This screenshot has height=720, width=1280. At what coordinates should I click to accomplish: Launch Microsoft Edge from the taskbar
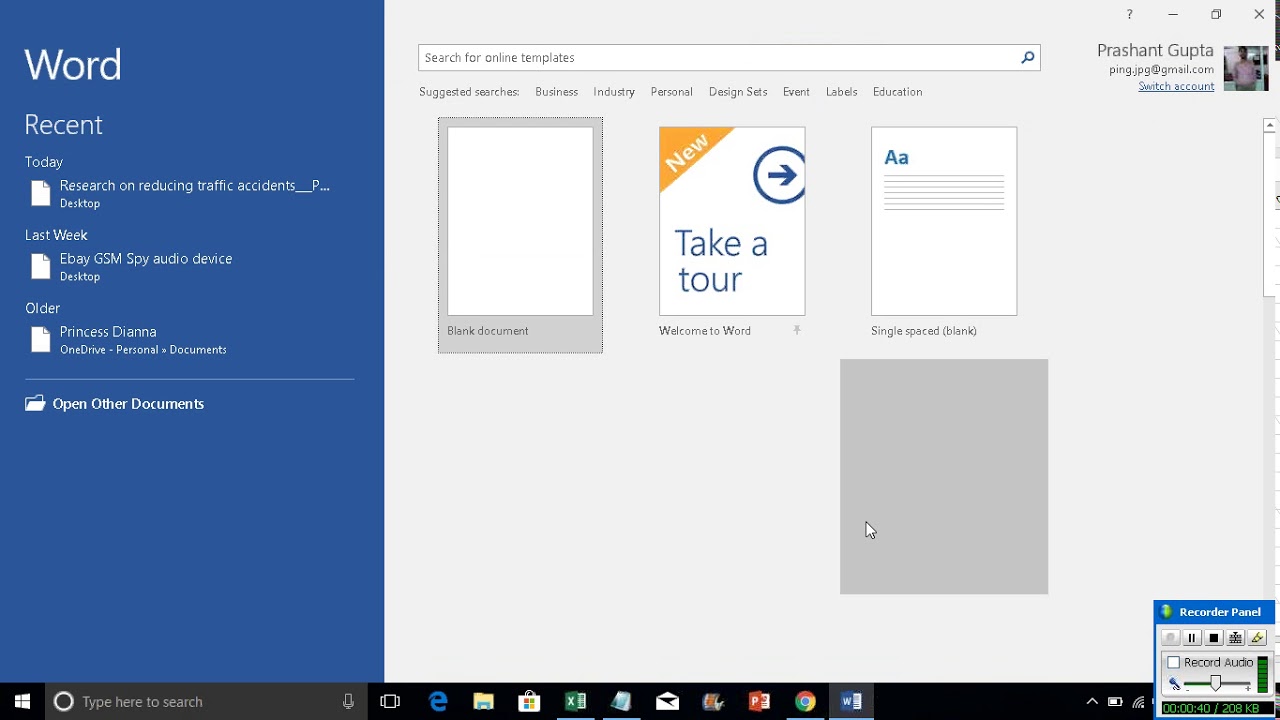coord(438,701)
